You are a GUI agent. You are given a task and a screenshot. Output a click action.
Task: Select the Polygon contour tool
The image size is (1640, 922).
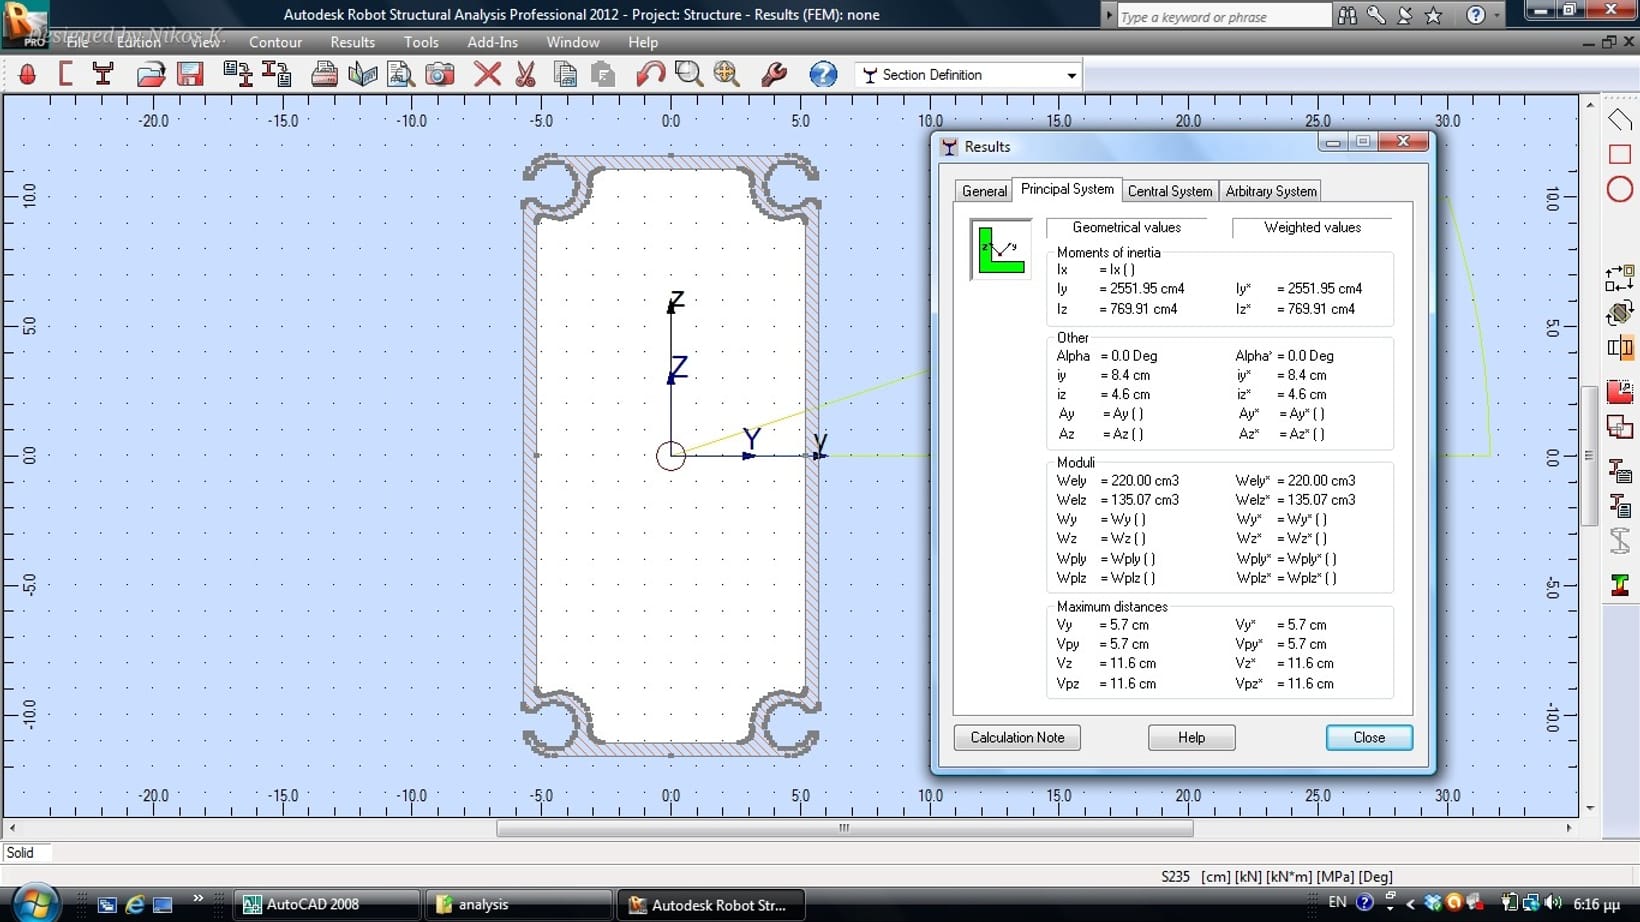click(x=1619, y=120)
